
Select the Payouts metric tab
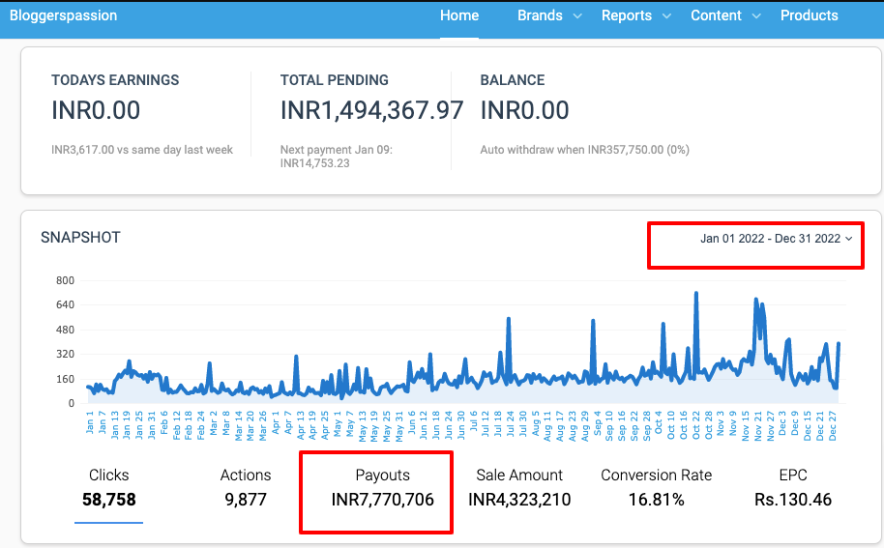point(382,488)
